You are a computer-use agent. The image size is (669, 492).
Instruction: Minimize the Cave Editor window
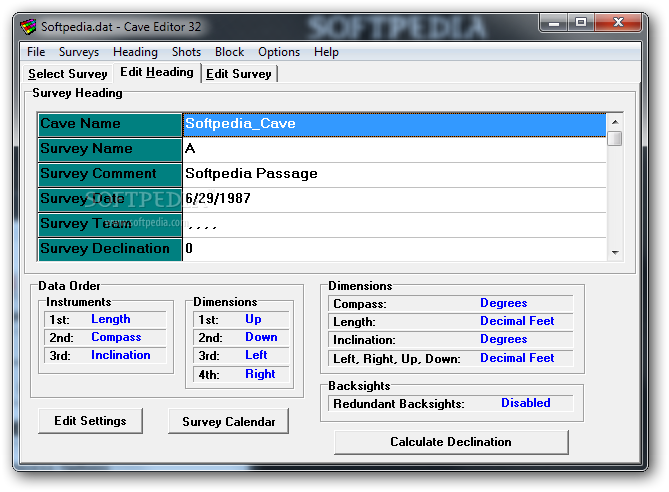tap(554, 23)
